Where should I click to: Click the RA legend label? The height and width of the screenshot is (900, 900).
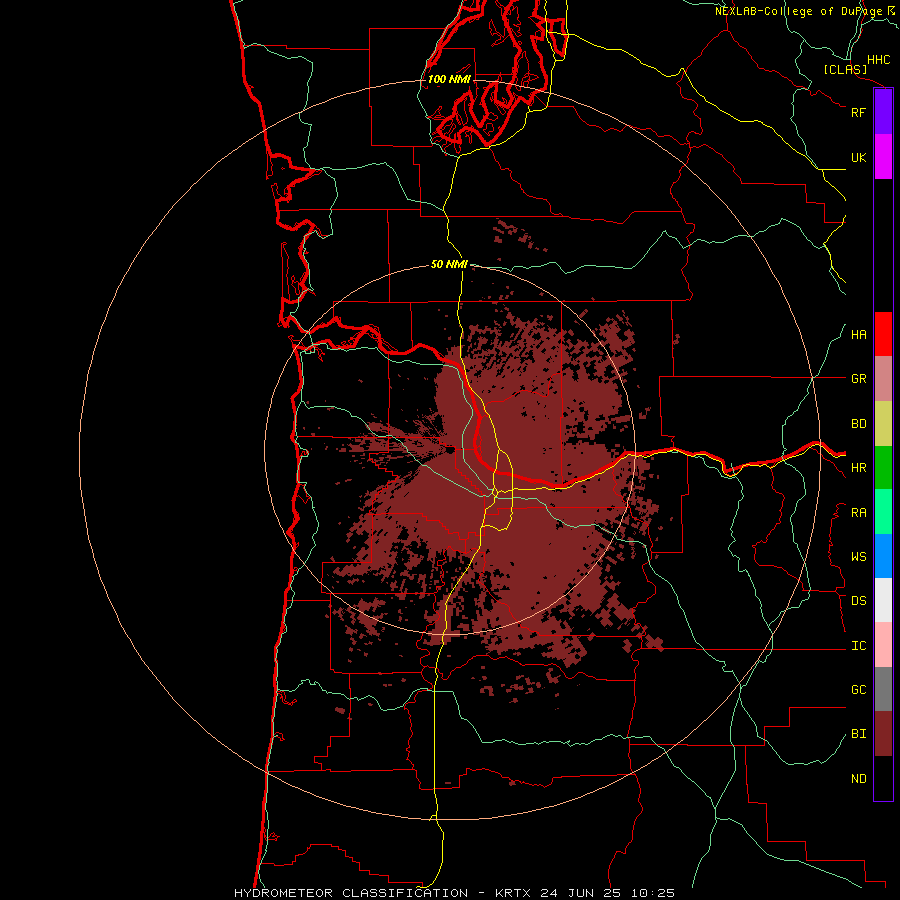(858, 513)
